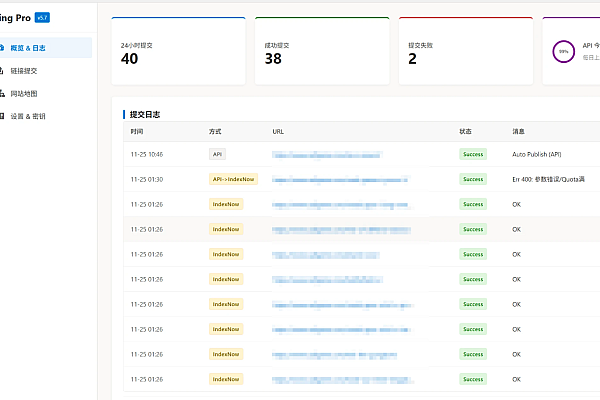Click the v5.7 version badge
The width and height of the screenshot is (600, 400).
pyautogui.click(x=41, y=17)
